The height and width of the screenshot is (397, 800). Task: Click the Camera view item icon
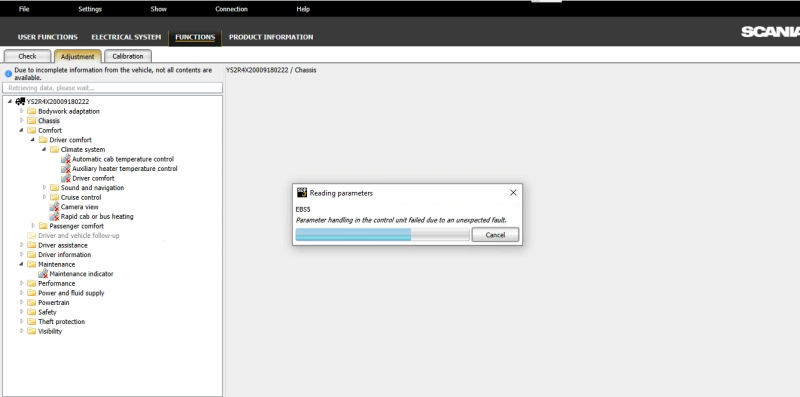click(x=55, y=207)
